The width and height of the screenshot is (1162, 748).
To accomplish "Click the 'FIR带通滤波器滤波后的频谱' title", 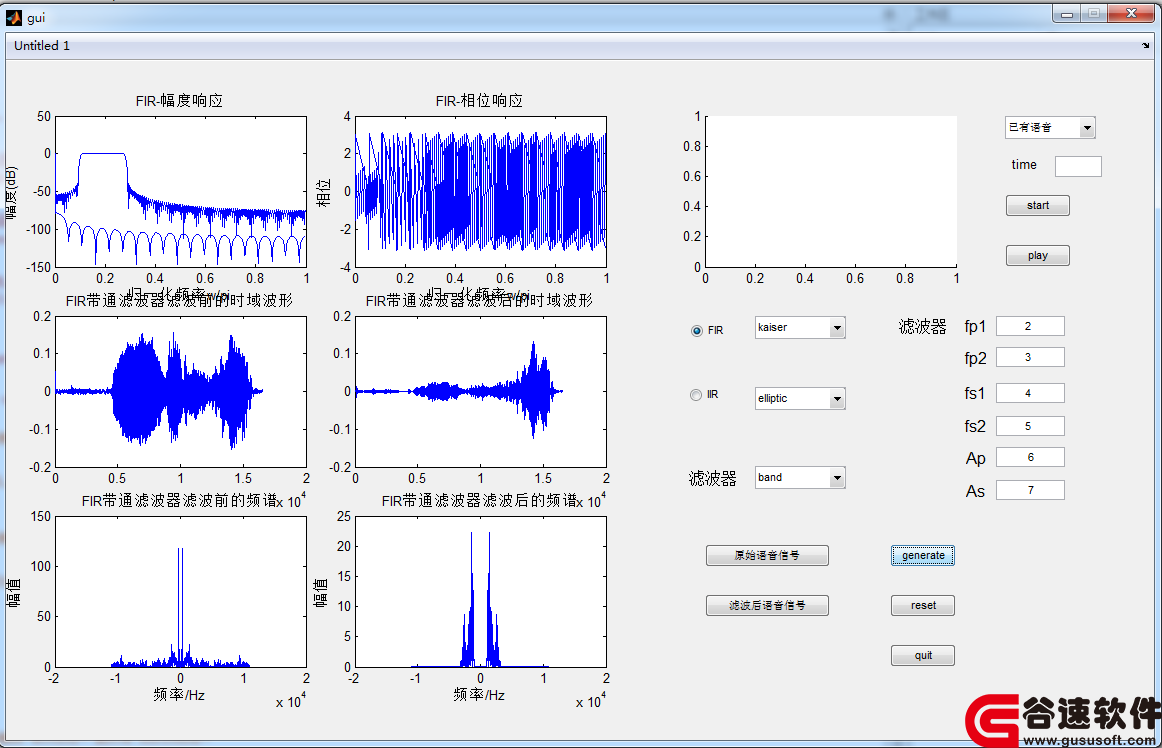I will [x=479, y=501].
